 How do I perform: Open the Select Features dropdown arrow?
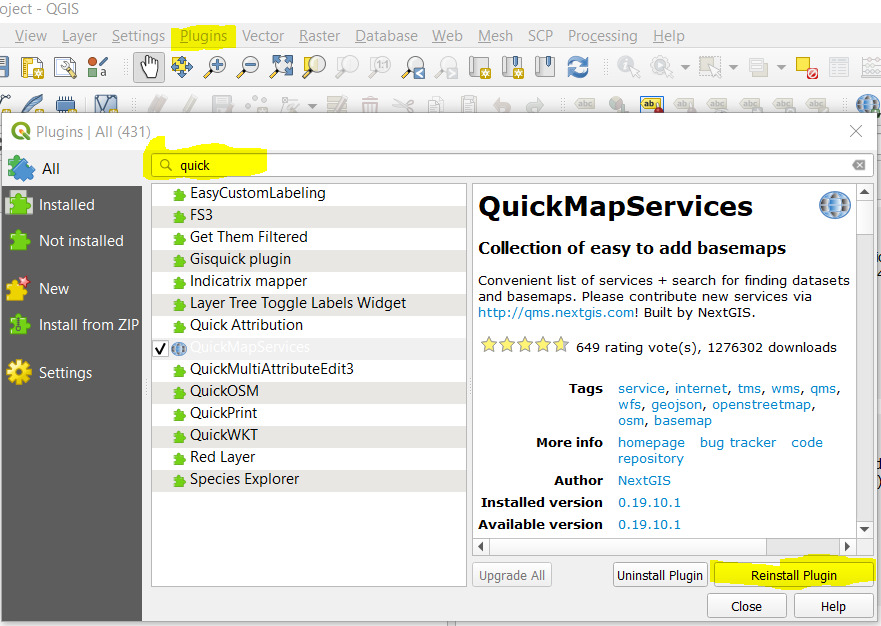point(733,67)
